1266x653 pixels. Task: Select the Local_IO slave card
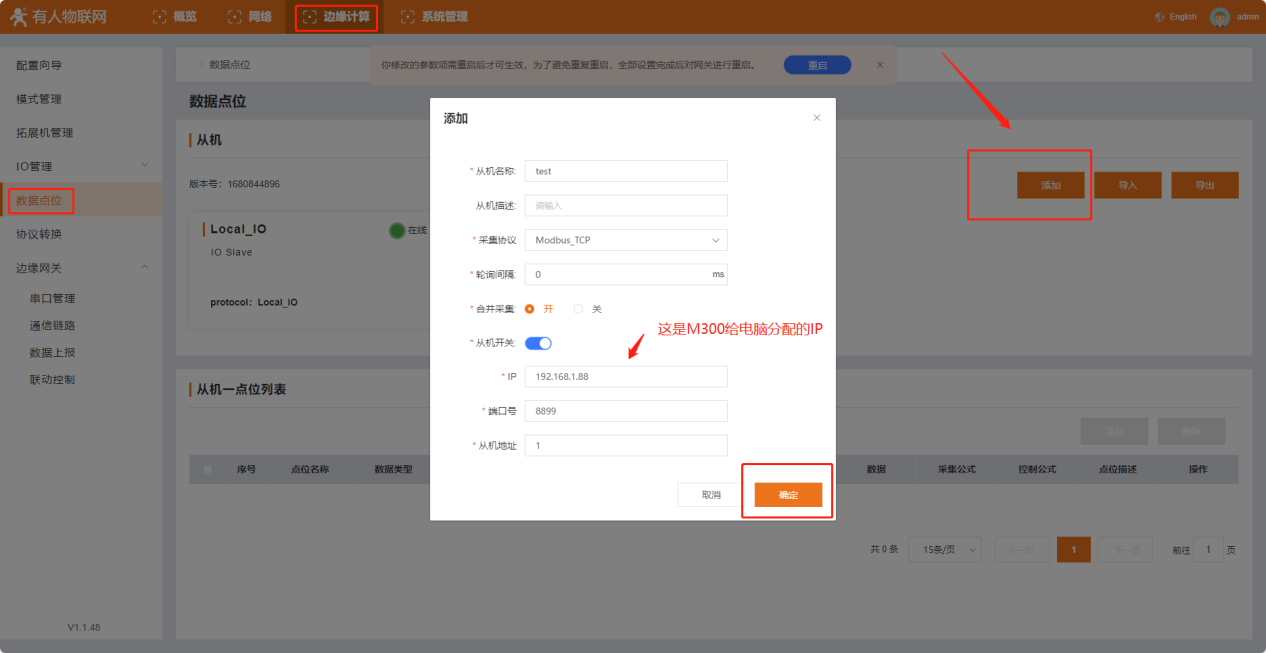(310, 269)
